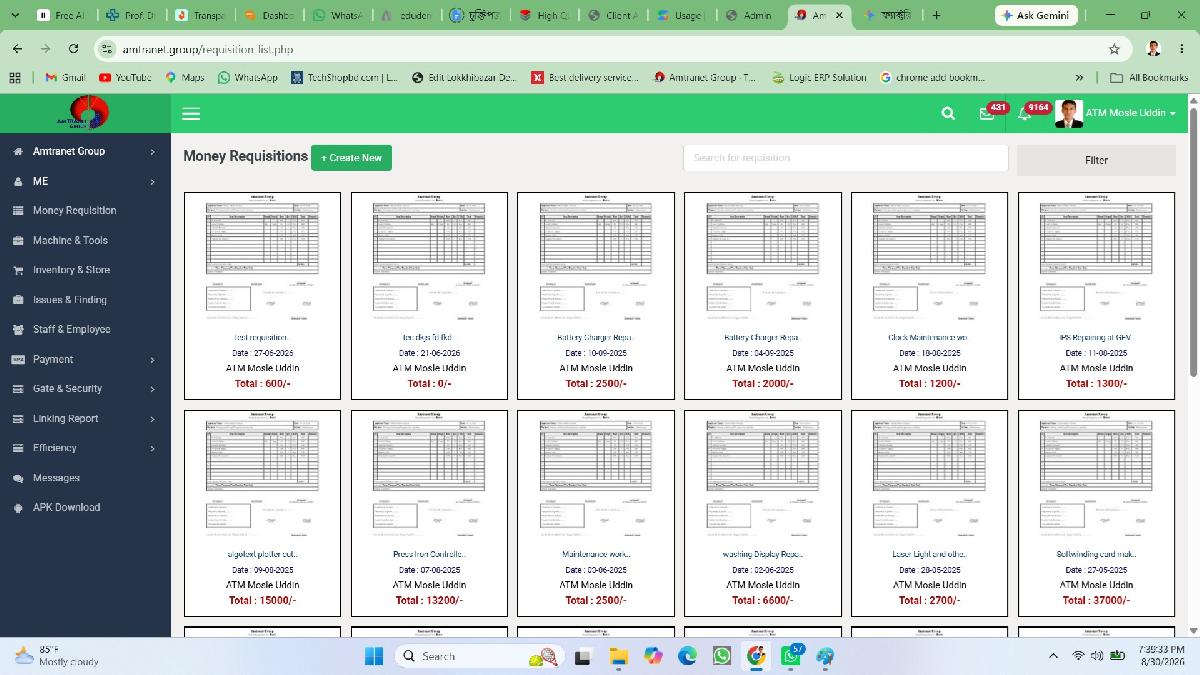Click the Filter button

(1096, 160)
